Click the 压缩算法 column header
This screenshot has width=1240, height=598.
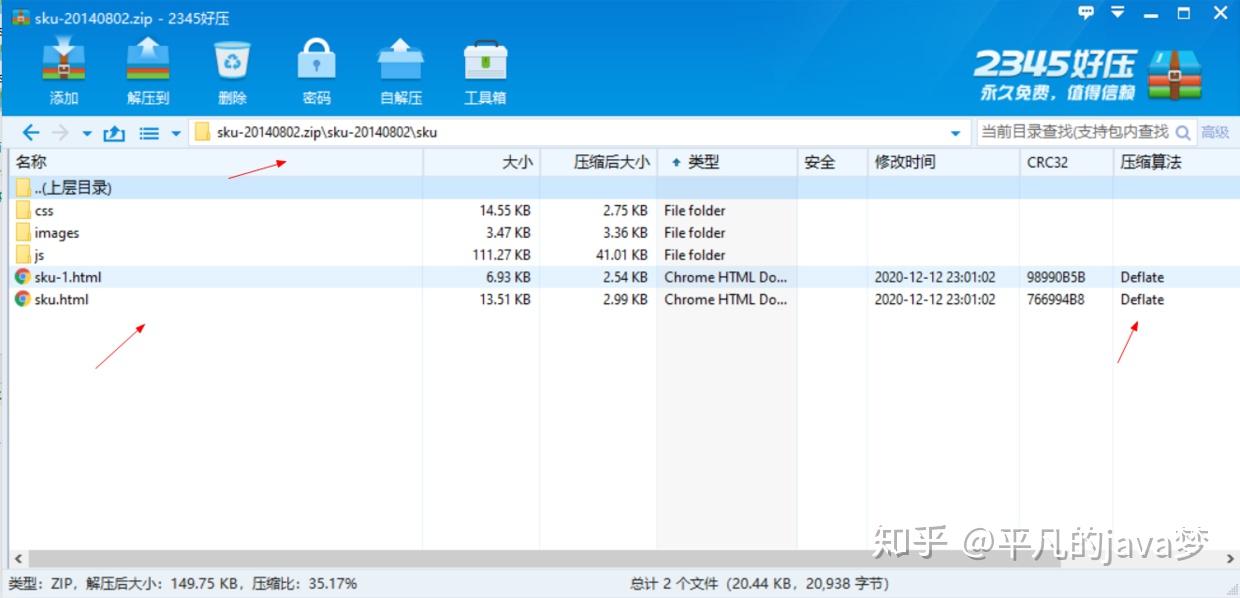tap(1175, 162)
